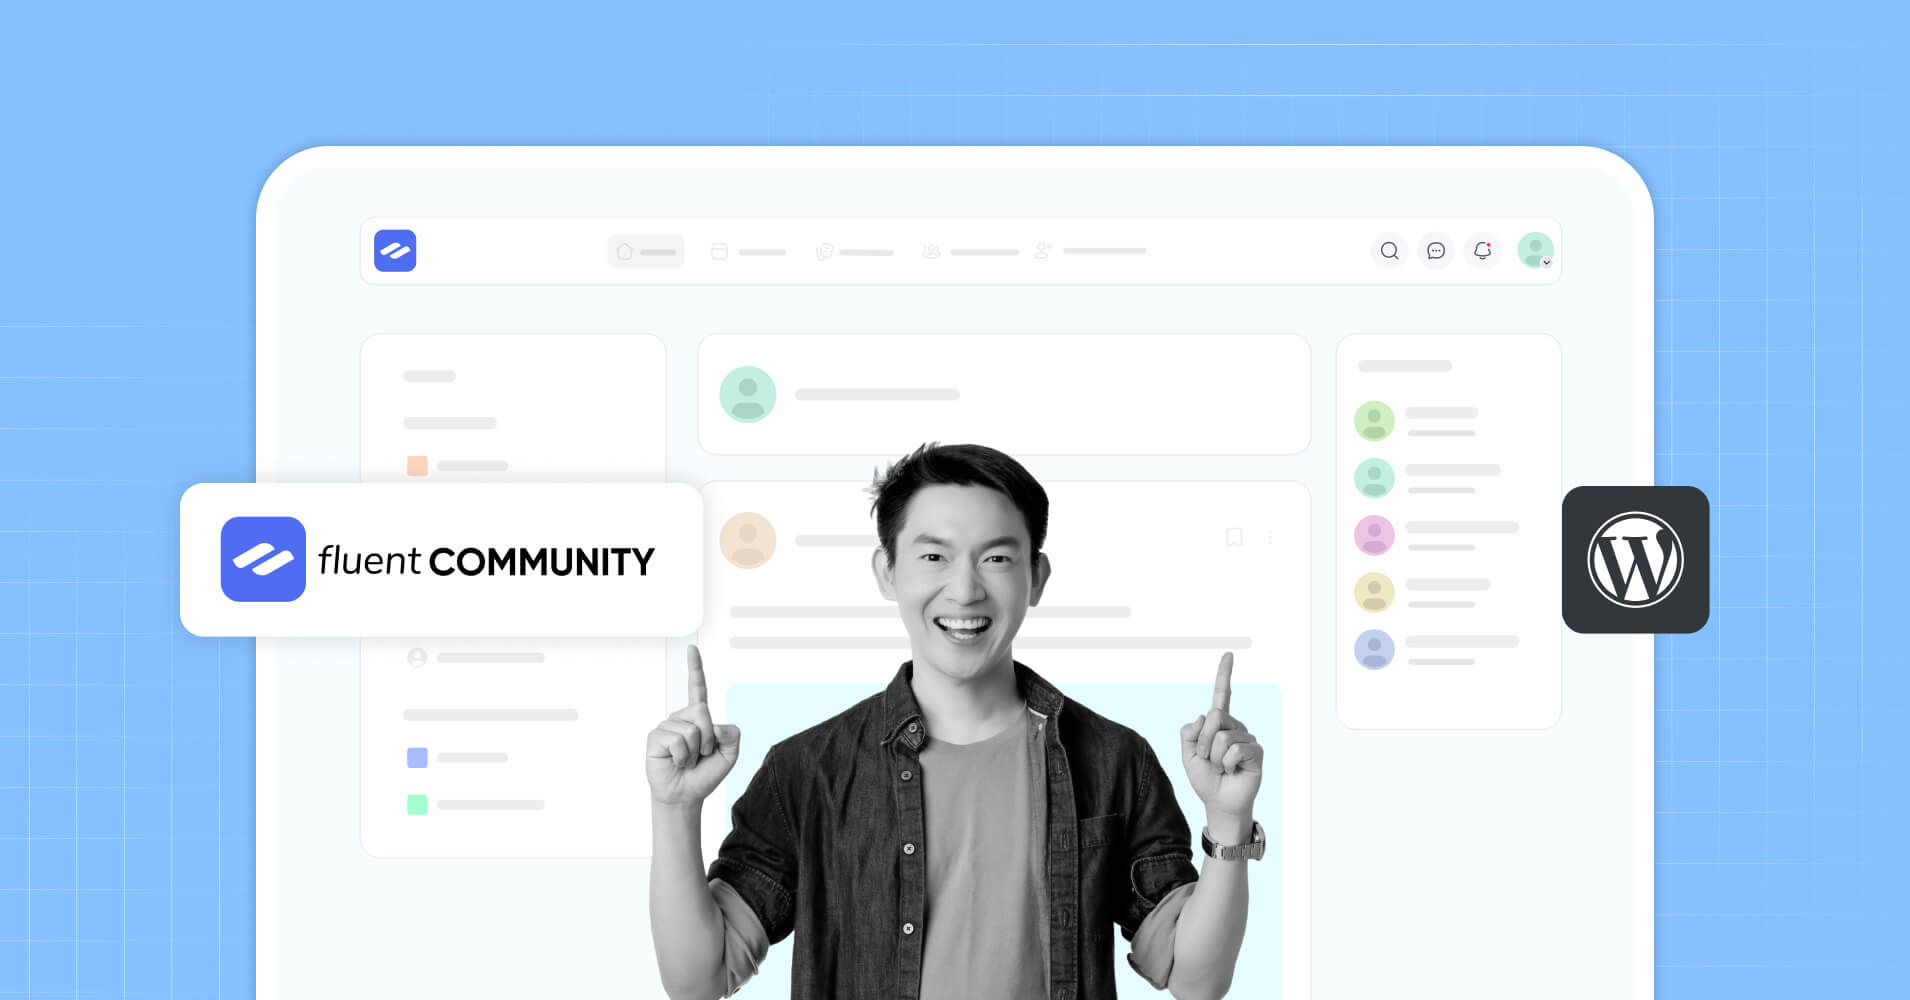Select the orange square space in left panel
The width and height of the screenshot is (1910, 1000).
[x=417, y=466]
